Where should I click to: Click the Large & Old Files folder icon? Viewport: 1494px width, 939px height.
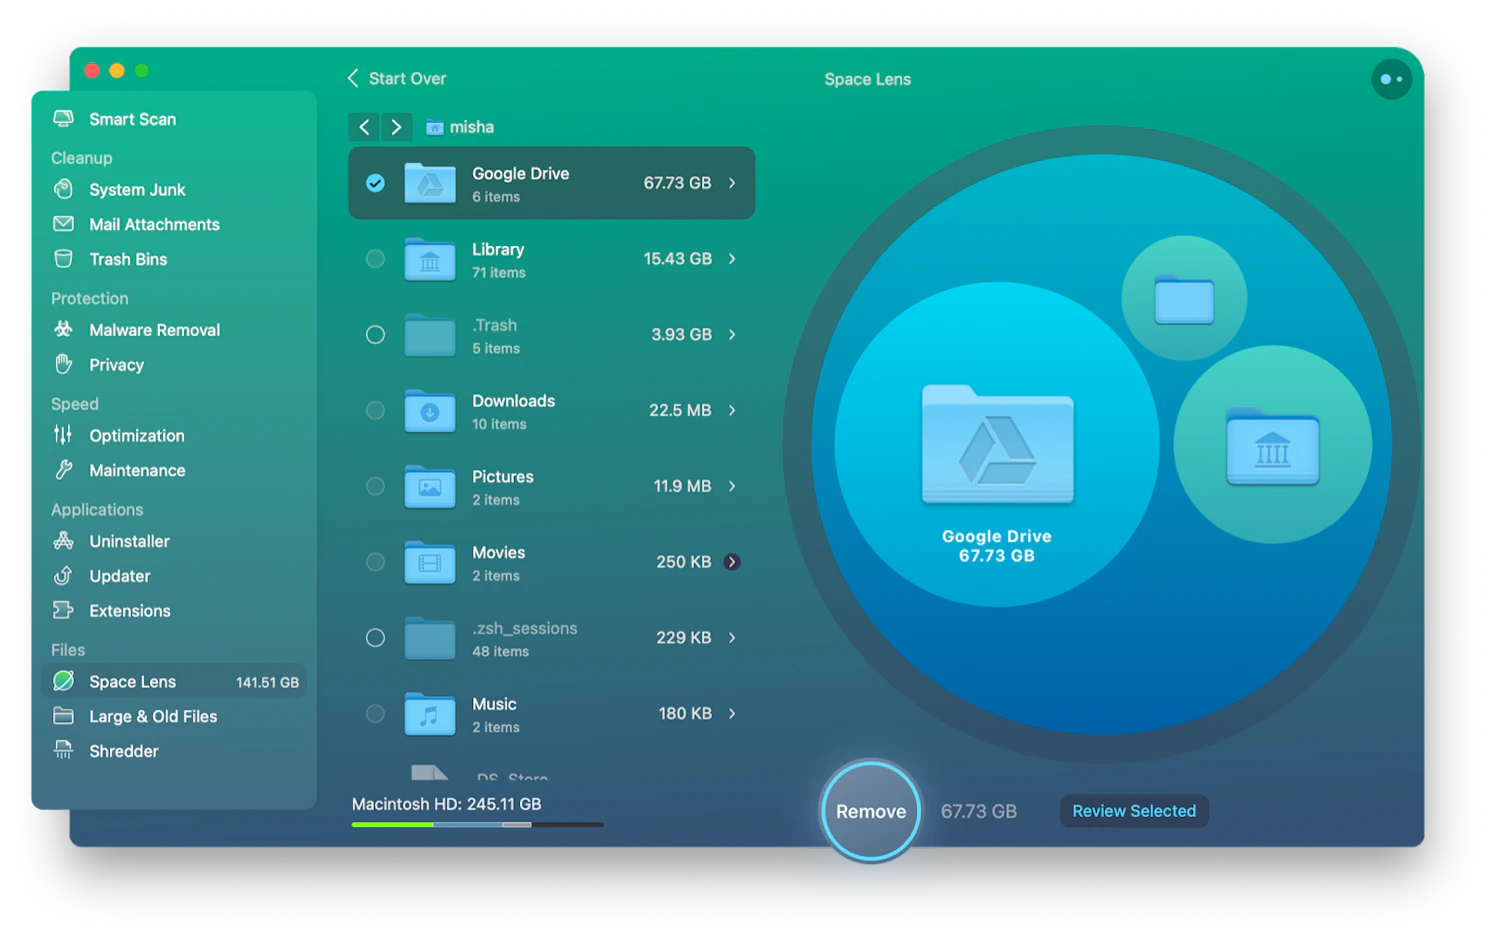pos(63,716)
